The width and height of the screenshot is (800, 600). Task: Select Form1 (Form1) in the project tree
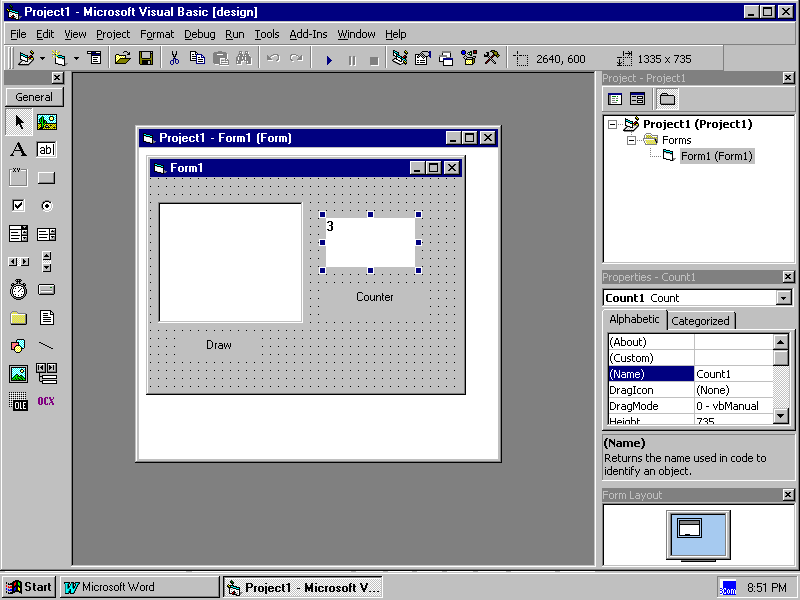(x=717, y=156)
